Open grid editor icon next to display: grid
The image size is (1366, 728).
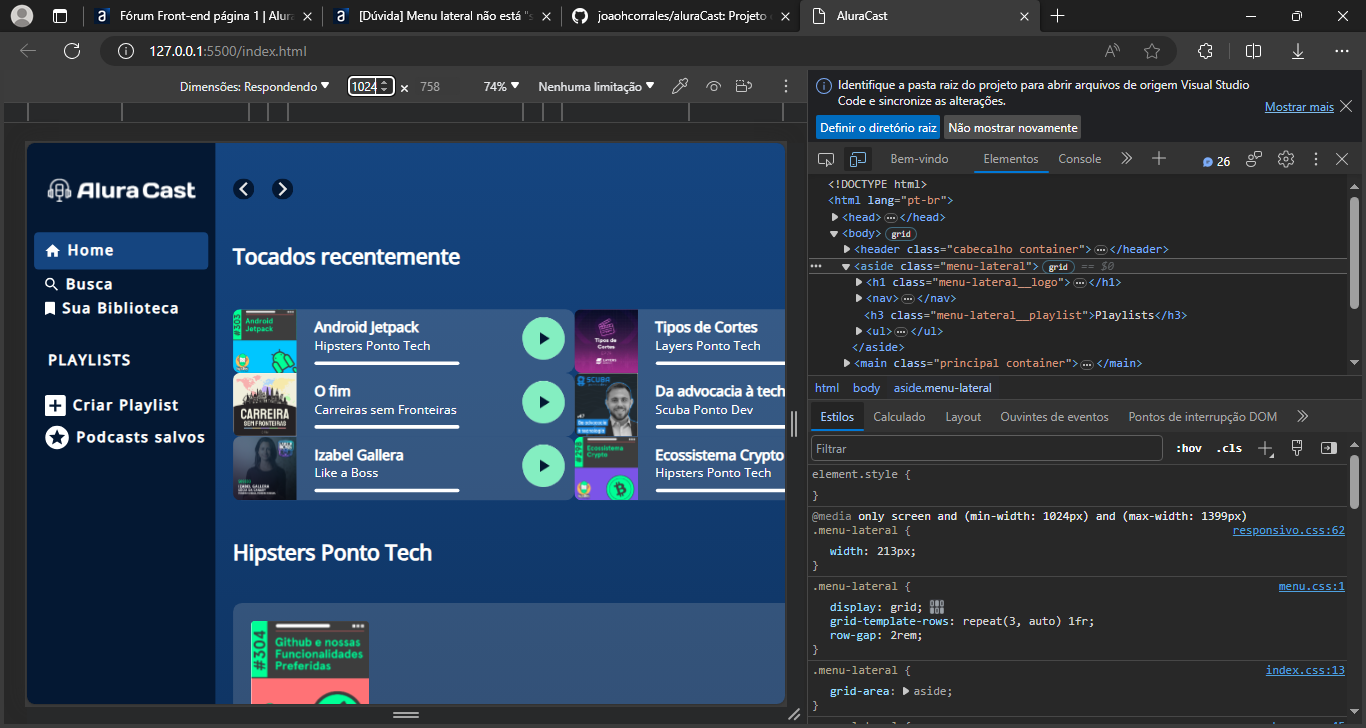(937, 606)
